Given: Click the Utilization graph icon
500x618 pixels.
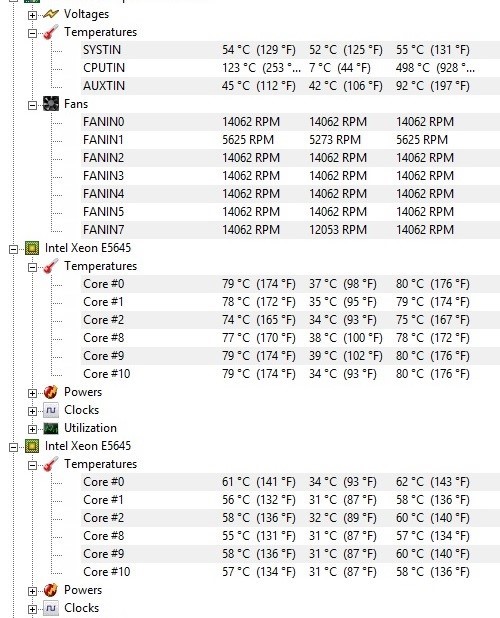Looking at the screenshot, I should coord(51,428).
